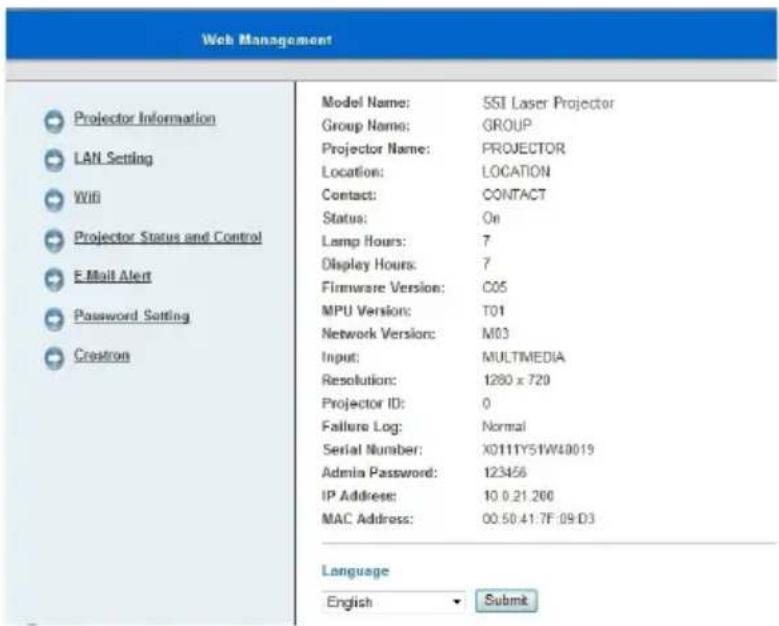779x626 pixels.
Task: Select the Input value MULTIMEDIA
Action: point(524,357)
